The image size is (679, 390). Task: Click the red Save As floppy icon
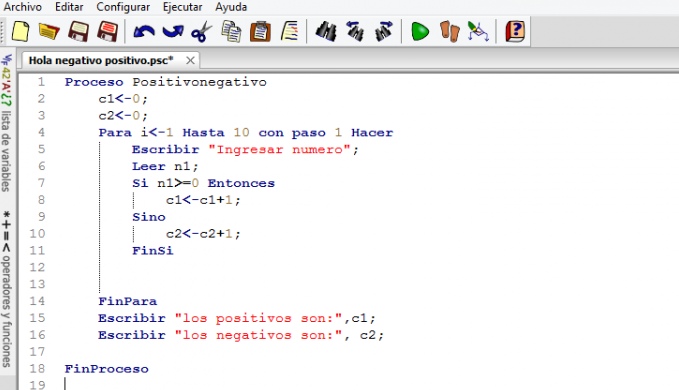[107, 32]
